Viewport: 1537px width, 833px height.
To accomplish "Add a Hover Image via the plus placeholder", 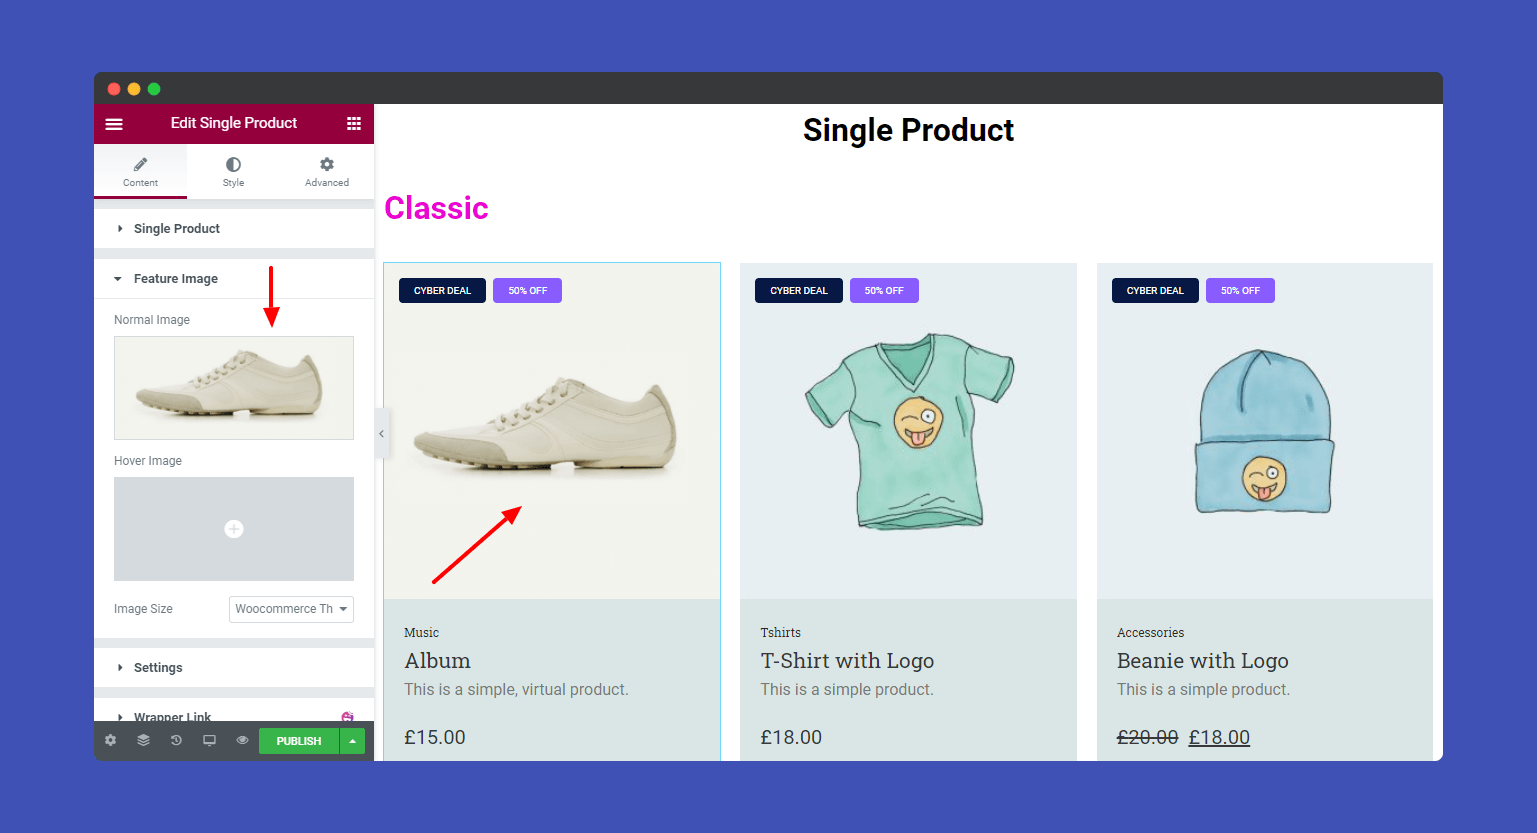I will [233, 528].
